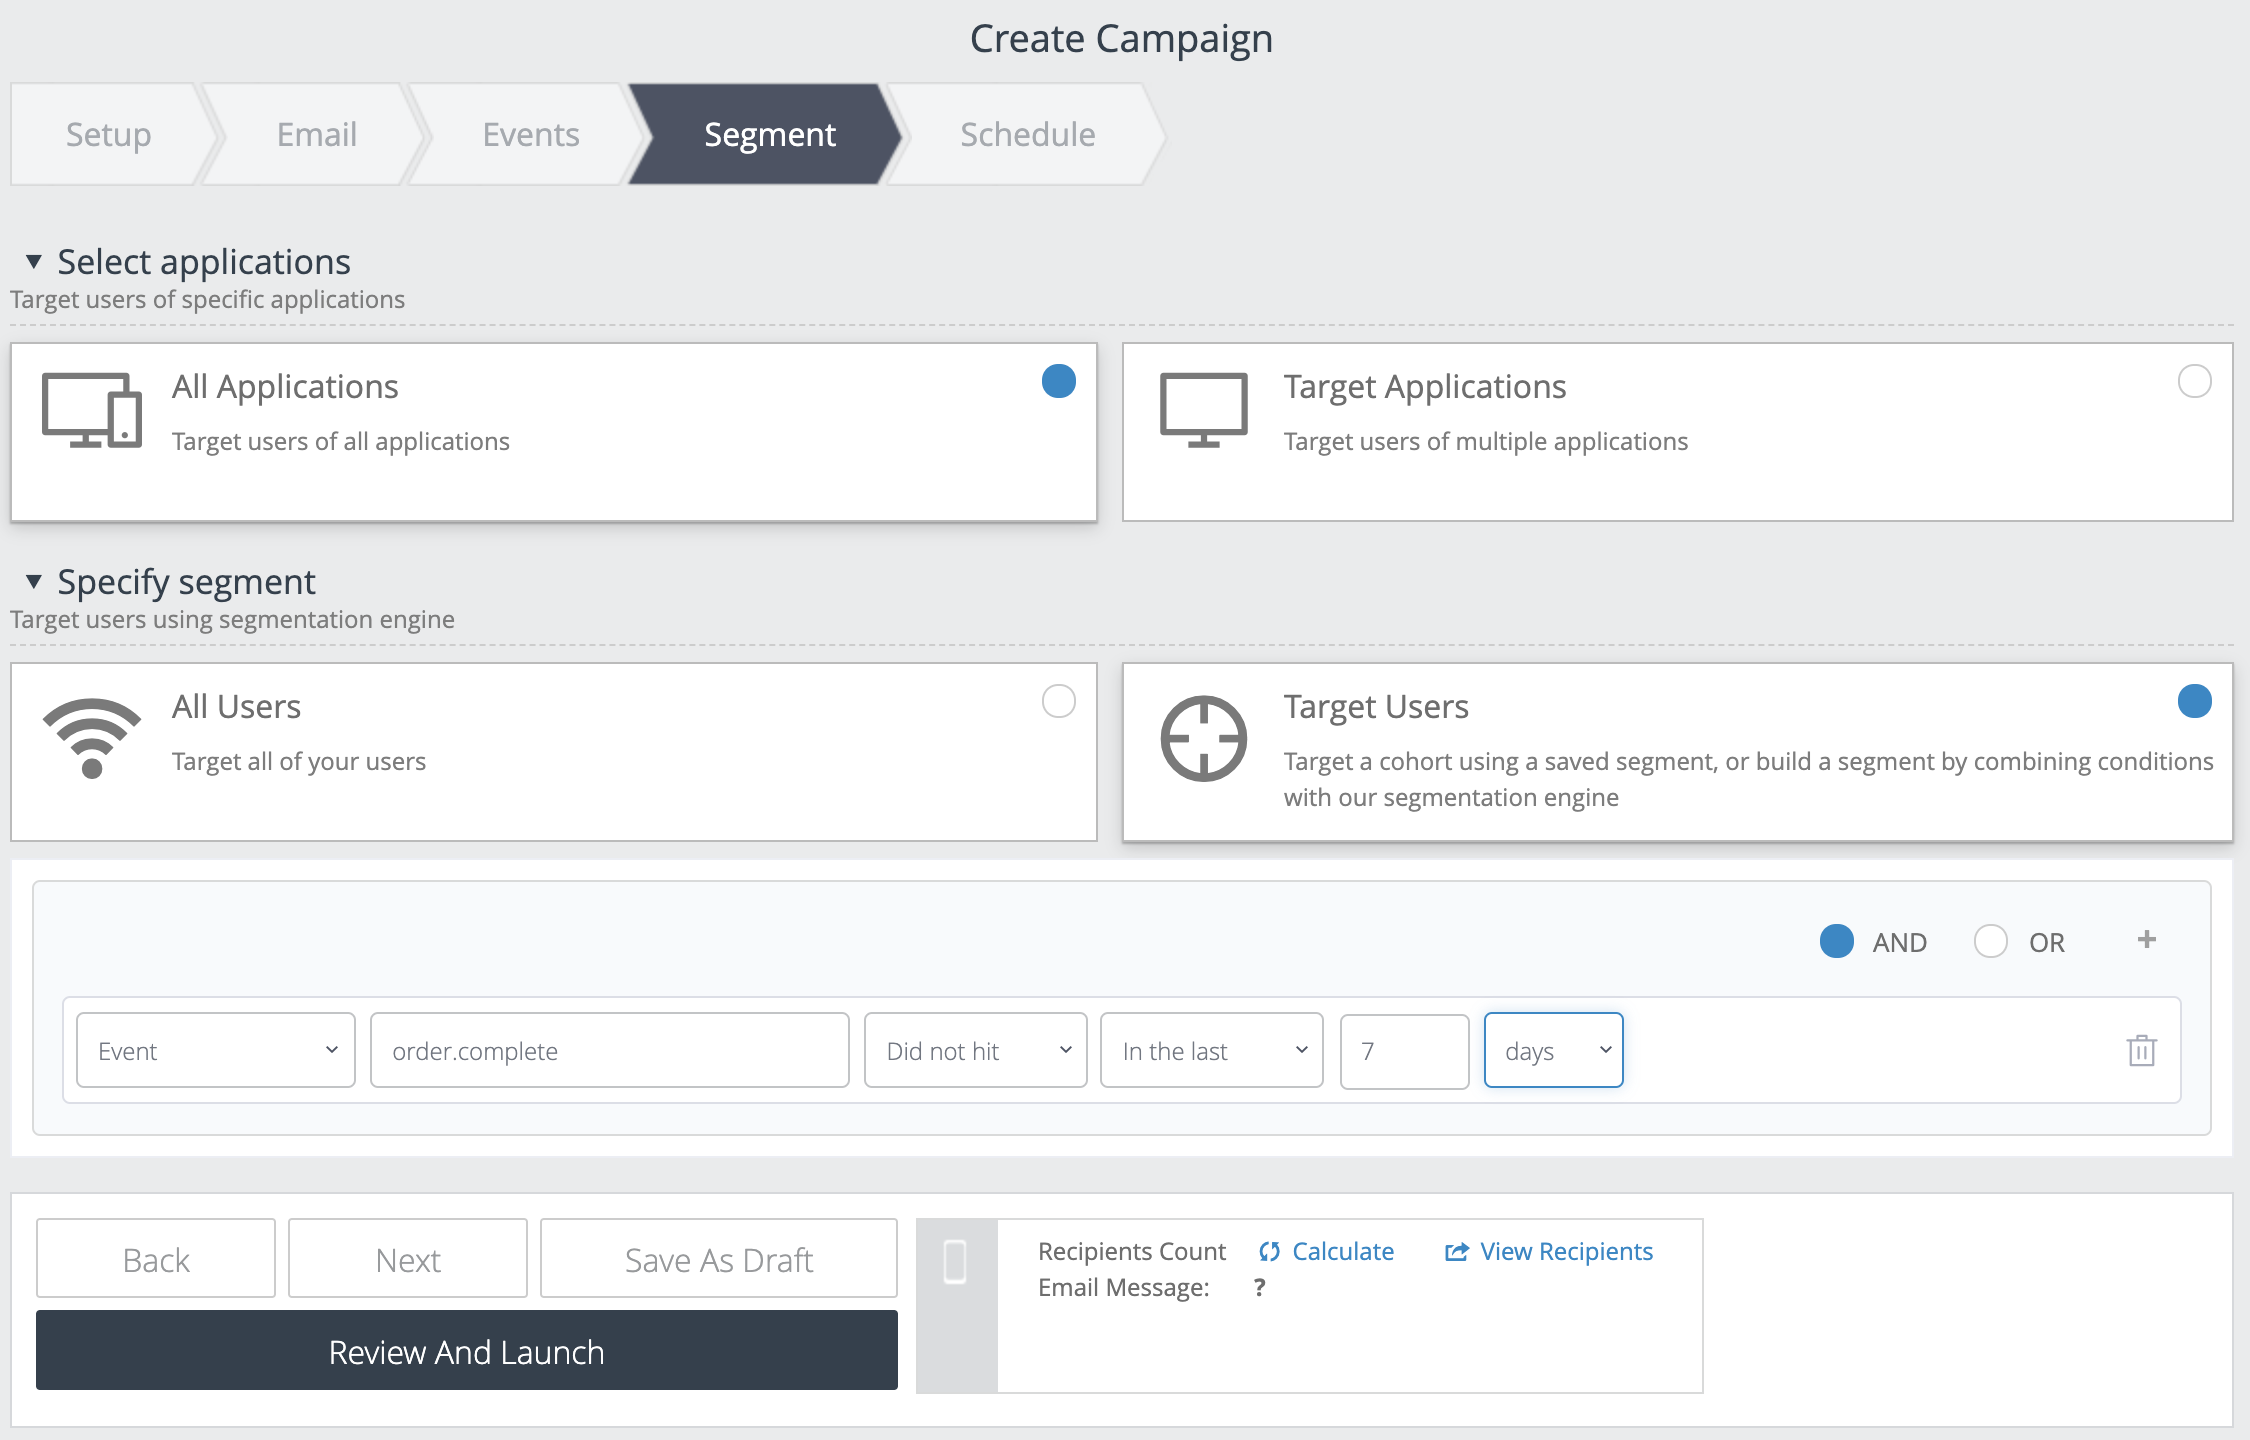
Task: Switch to the Email step tab
Action: click(x=316, y=134)
